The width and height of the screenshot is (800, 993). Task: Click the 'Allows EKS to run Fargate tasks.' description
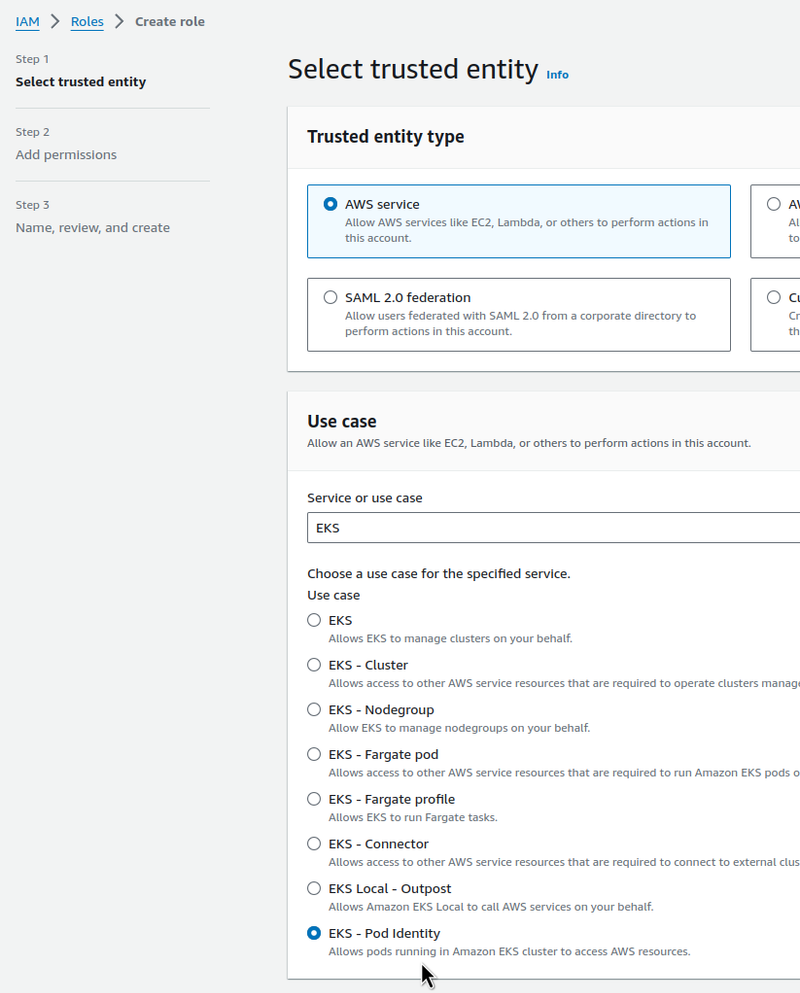point(413,818)
